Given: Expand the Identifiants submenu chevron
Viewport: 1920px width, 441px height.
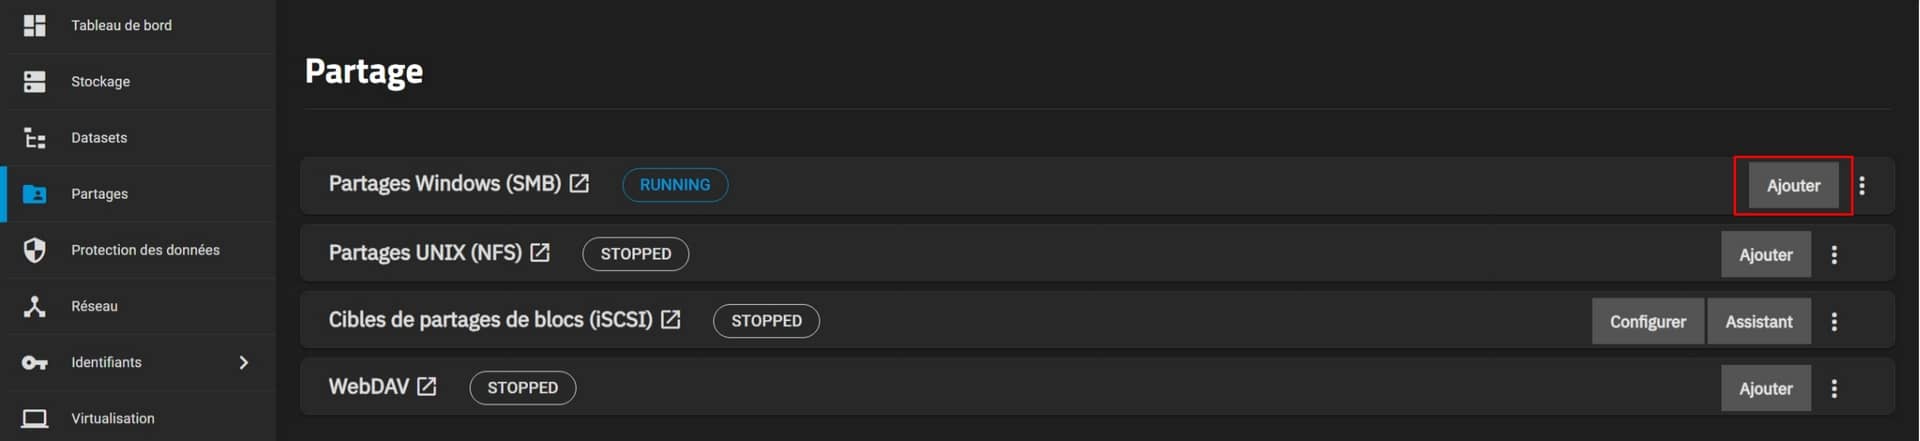Looking at the screenshot, I should (244, 362).
